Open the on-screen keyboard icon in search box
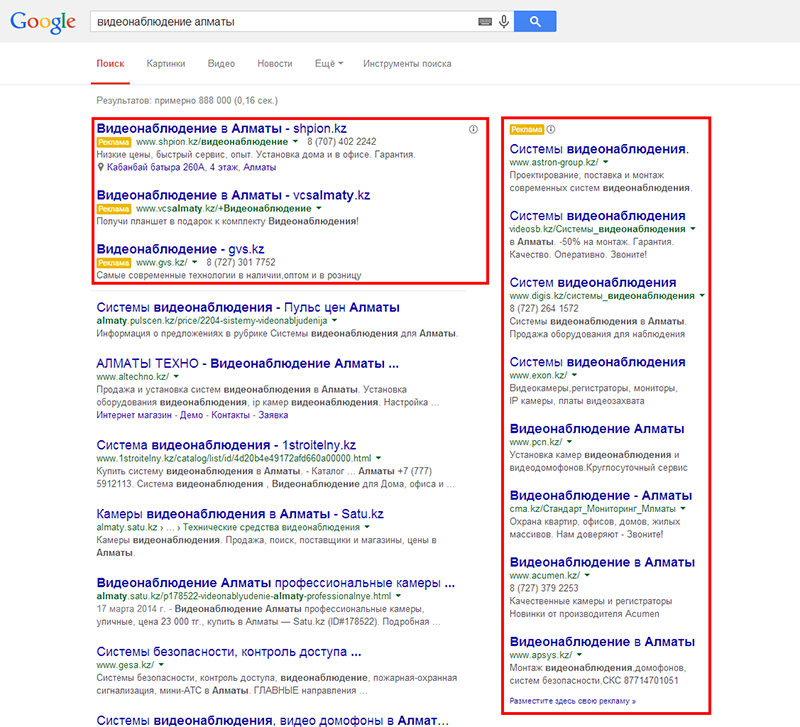This screenshot has width=800, height=727. coord(485,21)
